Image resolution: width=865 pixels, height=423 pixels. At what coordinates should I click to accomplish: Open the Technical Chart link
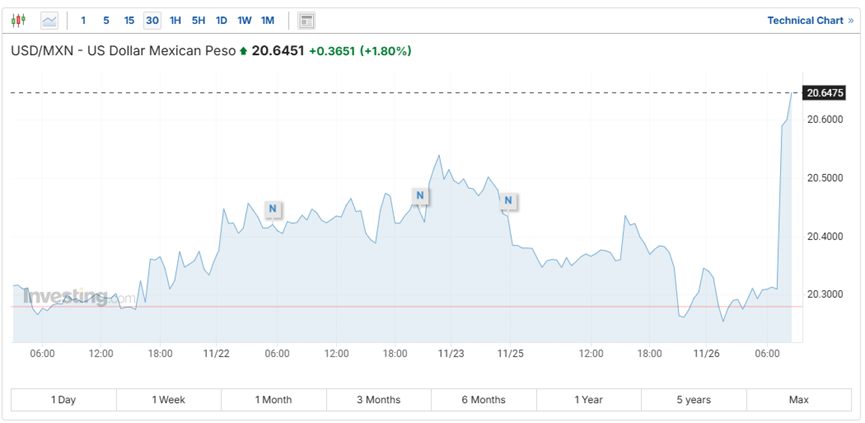(805, 20)
